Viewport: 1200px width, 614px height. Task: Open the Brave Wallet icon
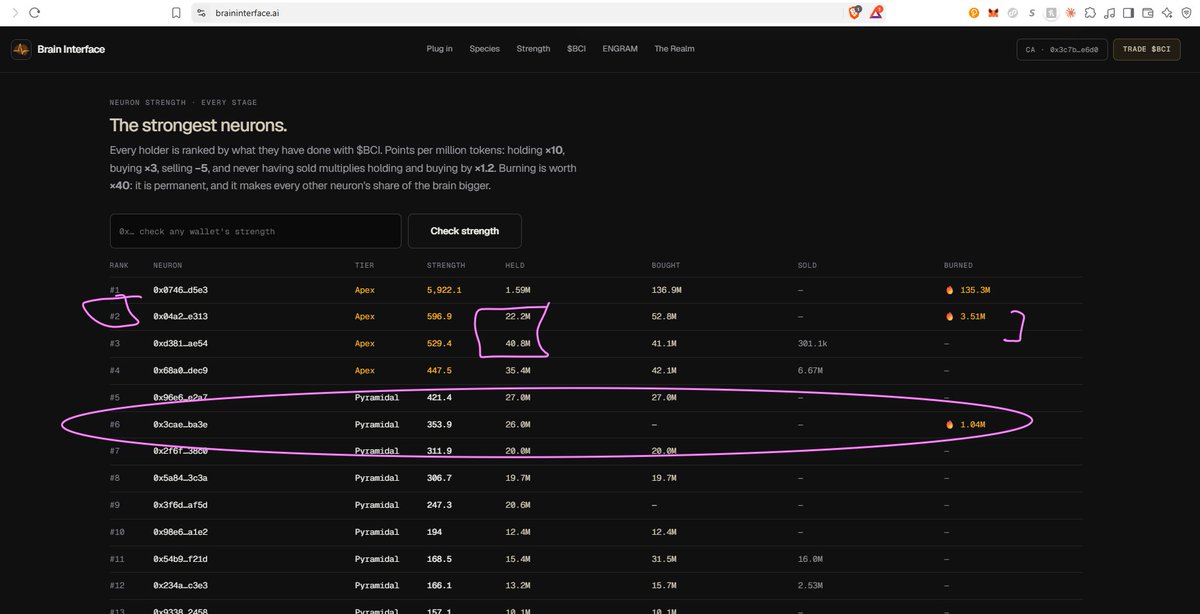pyautogui.click(x=1147, y=13)
